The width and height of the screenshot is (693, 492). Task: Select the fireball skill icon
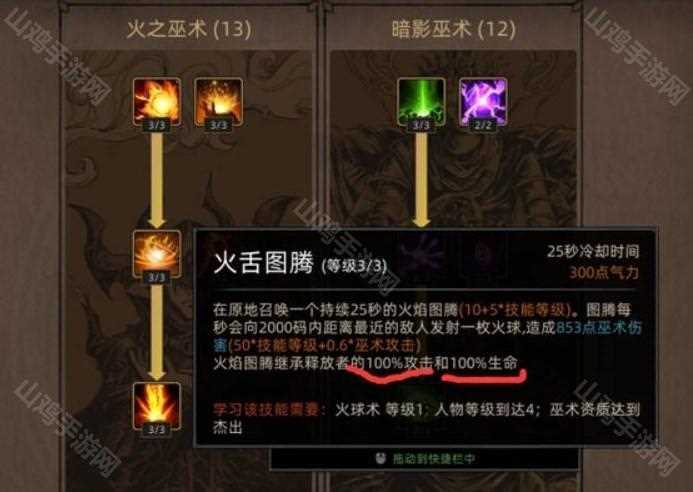click(157, 102)
